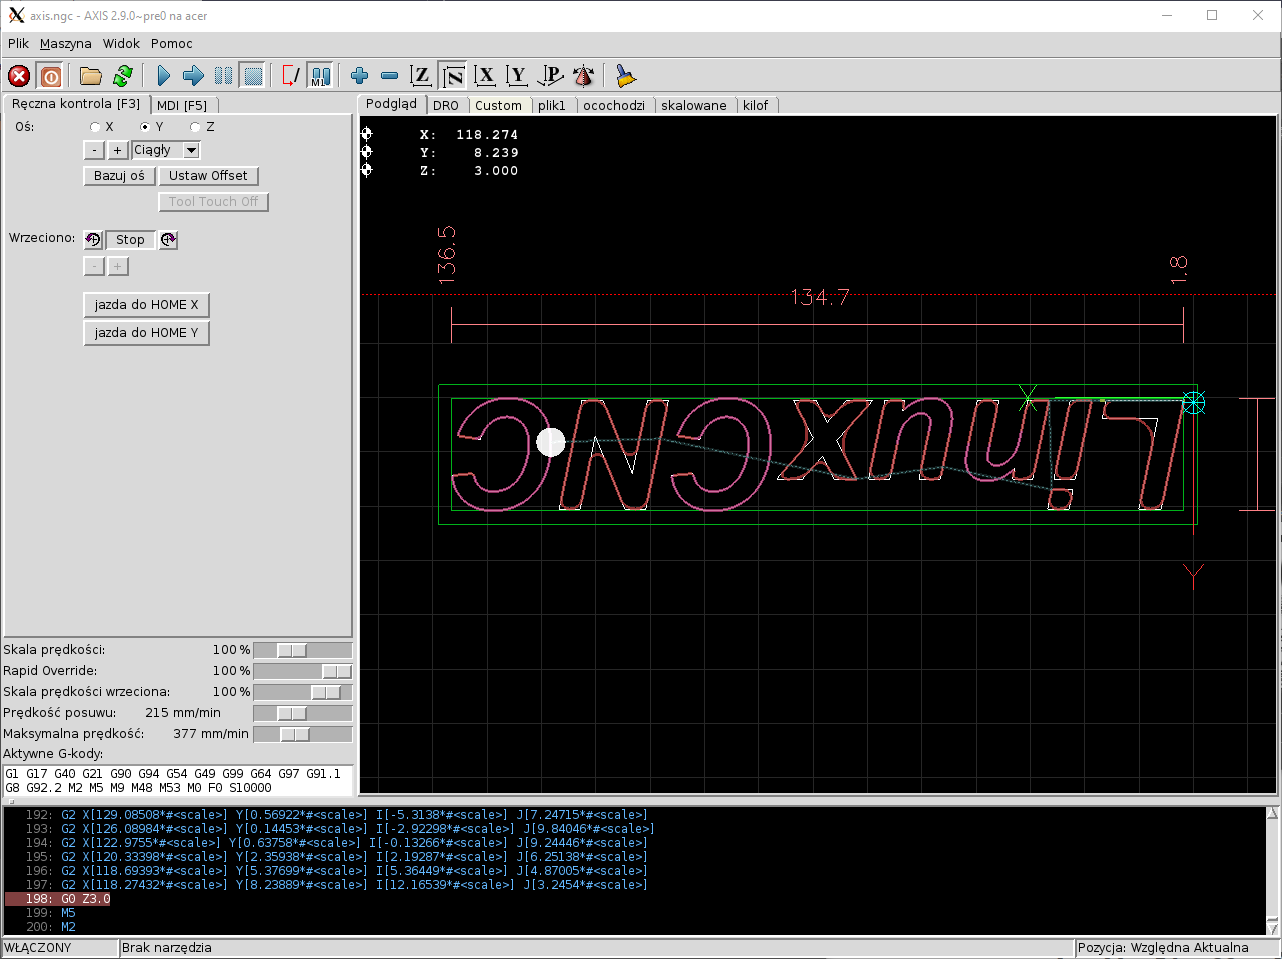Image resolution: width=1282 pixels, height=959 pixels.
Task: Switch to Ręczna kontrola [F3] tab
Action: [76, 104]
